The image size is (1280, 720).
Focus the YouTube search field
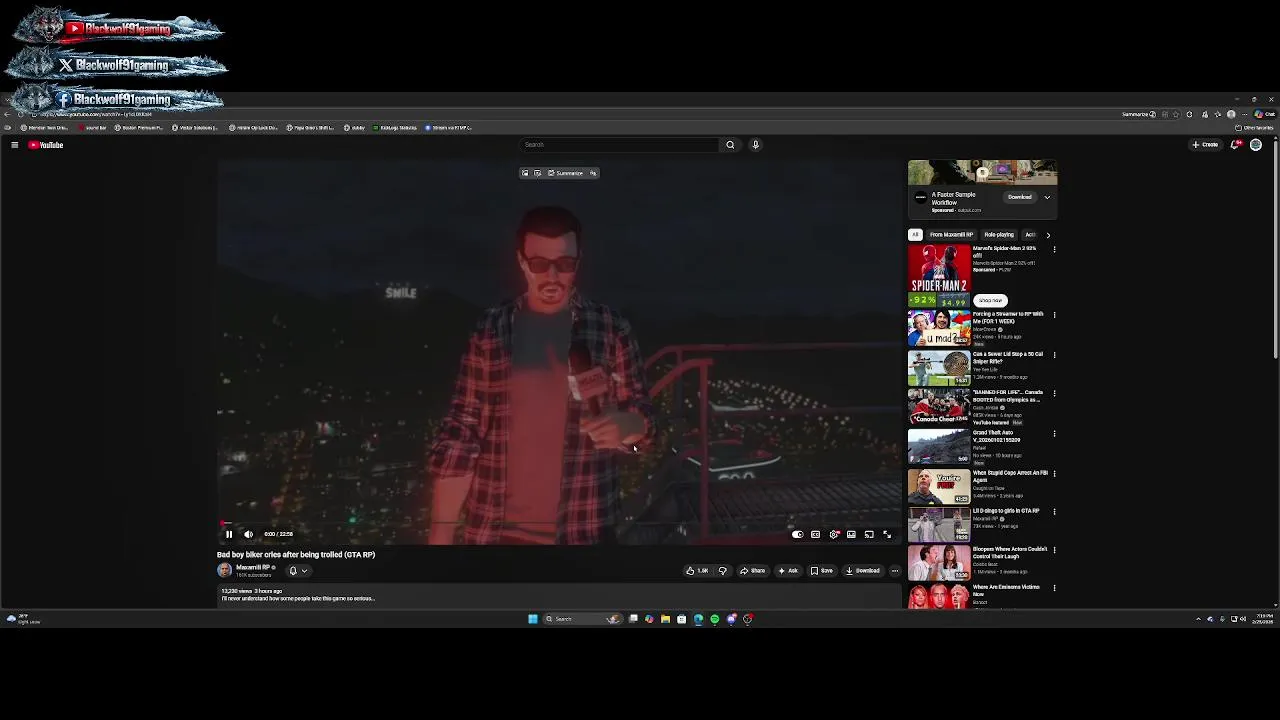(620, 145)
